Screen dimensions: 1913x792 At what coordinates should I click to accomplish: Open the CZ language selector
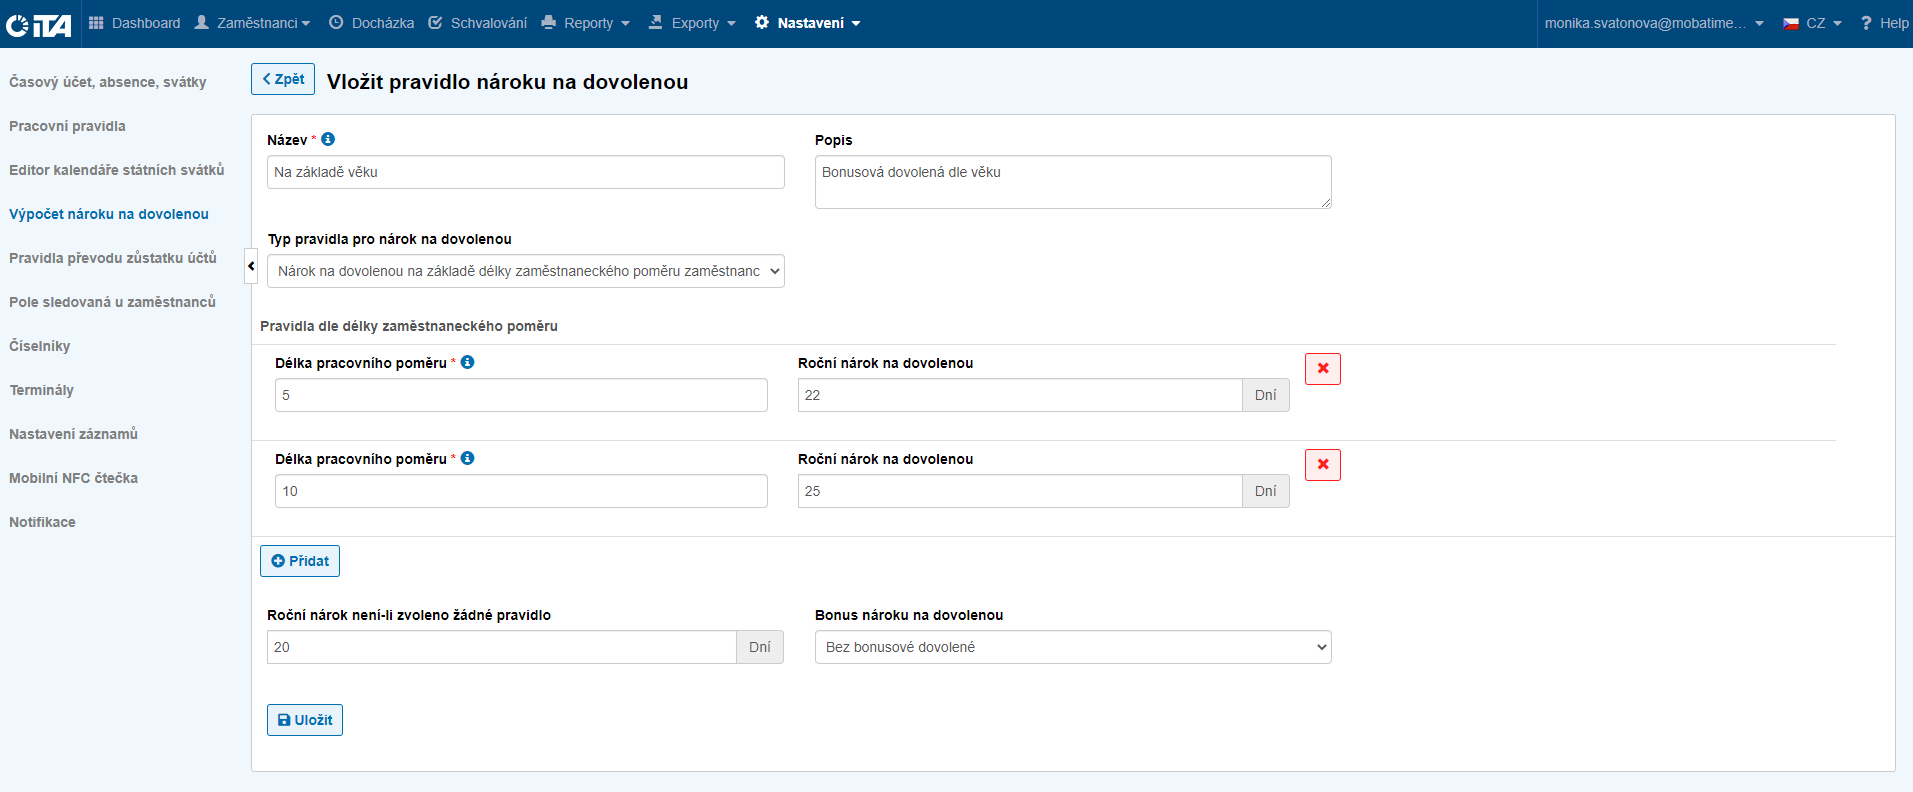pyautogui.click(x=1812, y=23)
